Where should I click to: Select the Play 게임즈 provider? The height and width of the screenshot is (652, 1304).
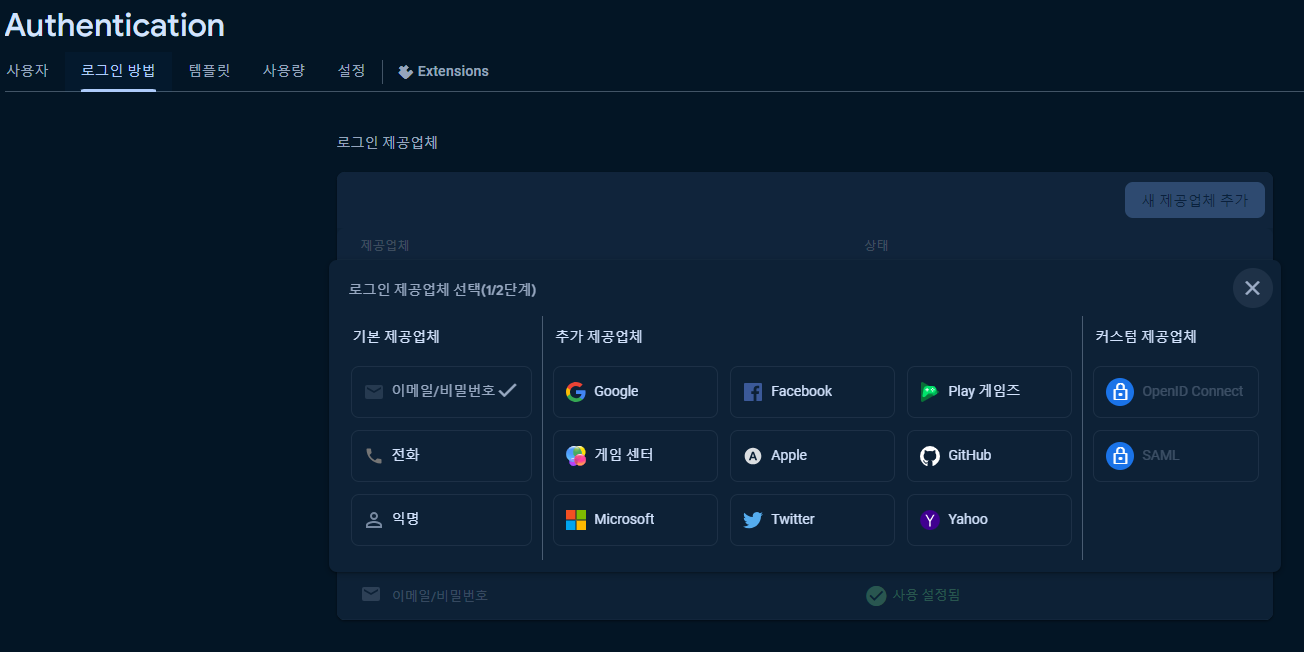point(989,392)
